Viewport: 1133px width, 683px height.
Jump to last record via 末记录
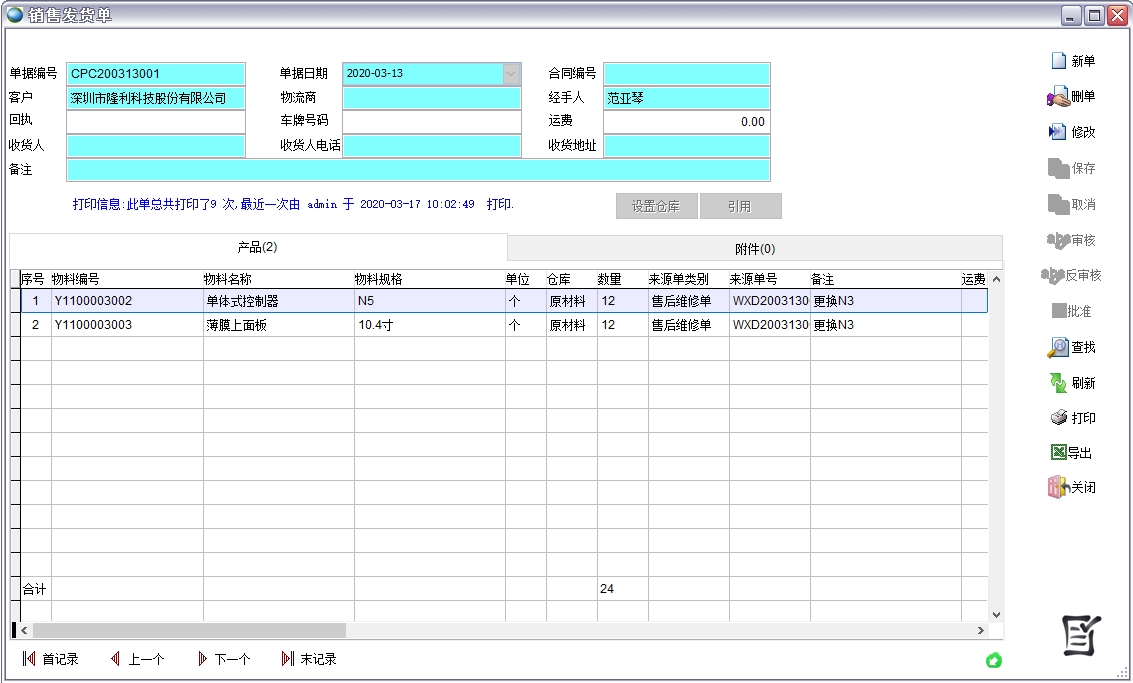click(x=313, y=659)
